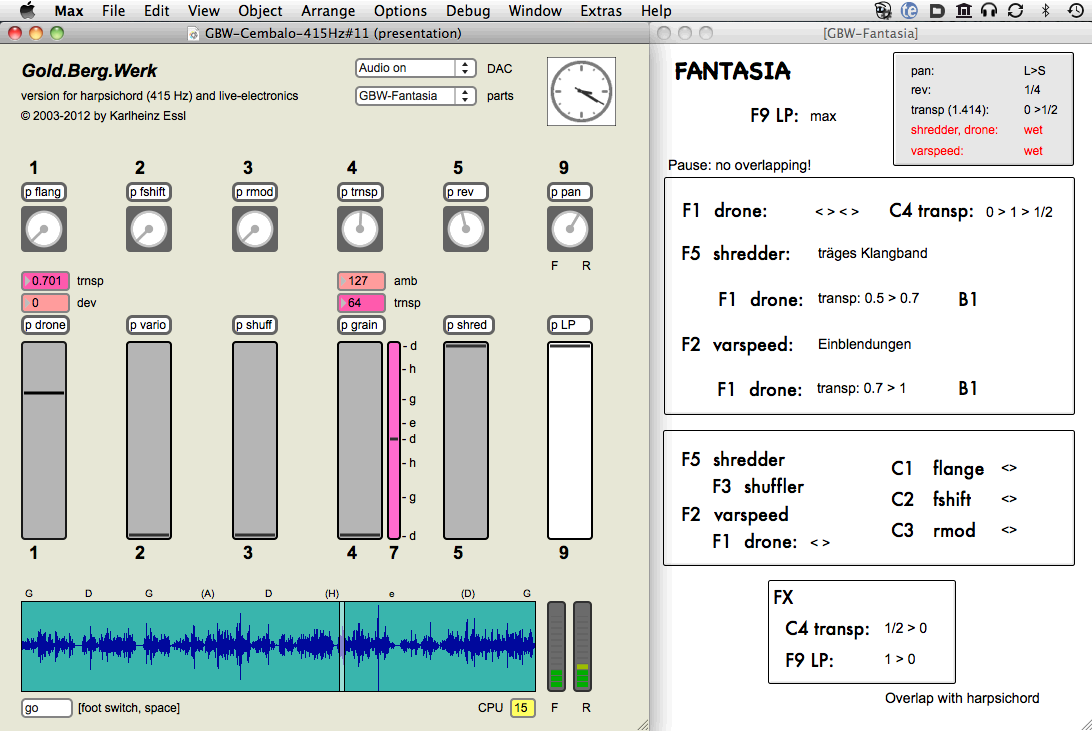Image resolution: width=1092 pixels, height=731 pixels.
Task: Click the frequency shift dial under p fshift
Action: tap(149, 230)
